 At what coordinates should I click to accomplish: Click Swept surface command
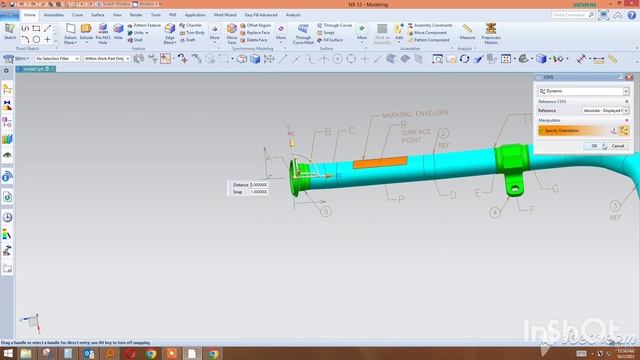click(326, 33)
